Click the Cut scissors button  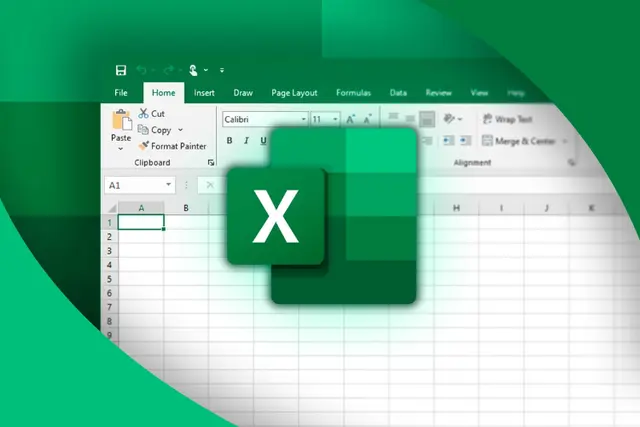(x=151, y=113)
